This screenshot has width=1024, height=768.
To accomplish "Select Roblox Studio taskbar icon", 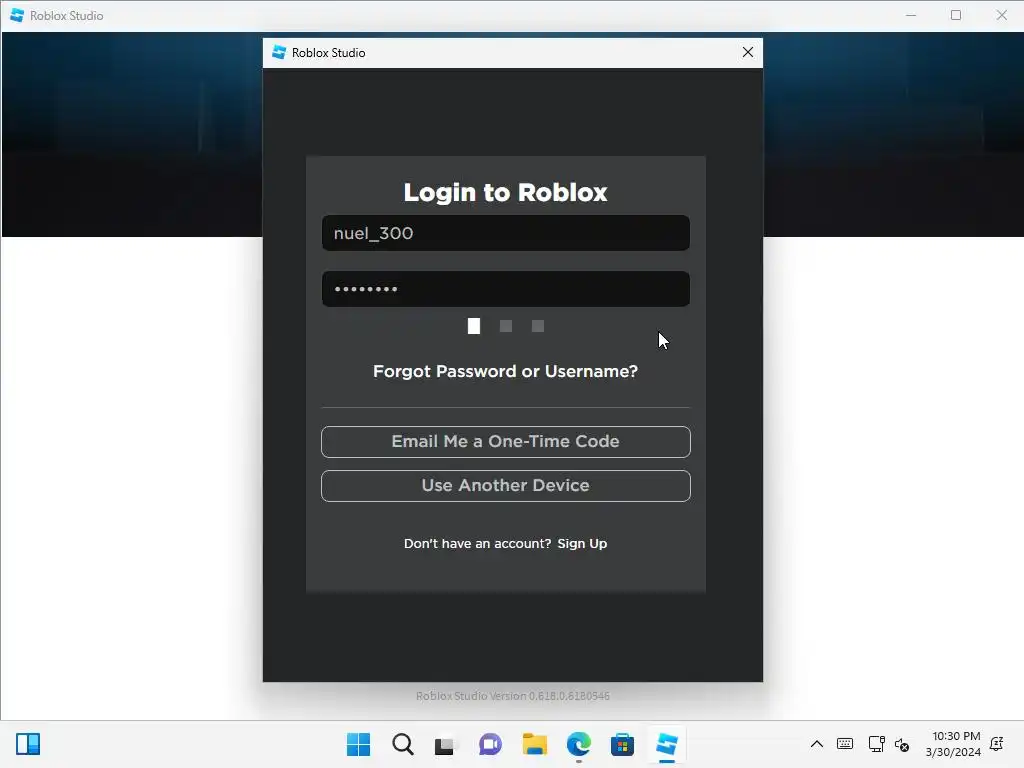I will [x=667, y=744].
